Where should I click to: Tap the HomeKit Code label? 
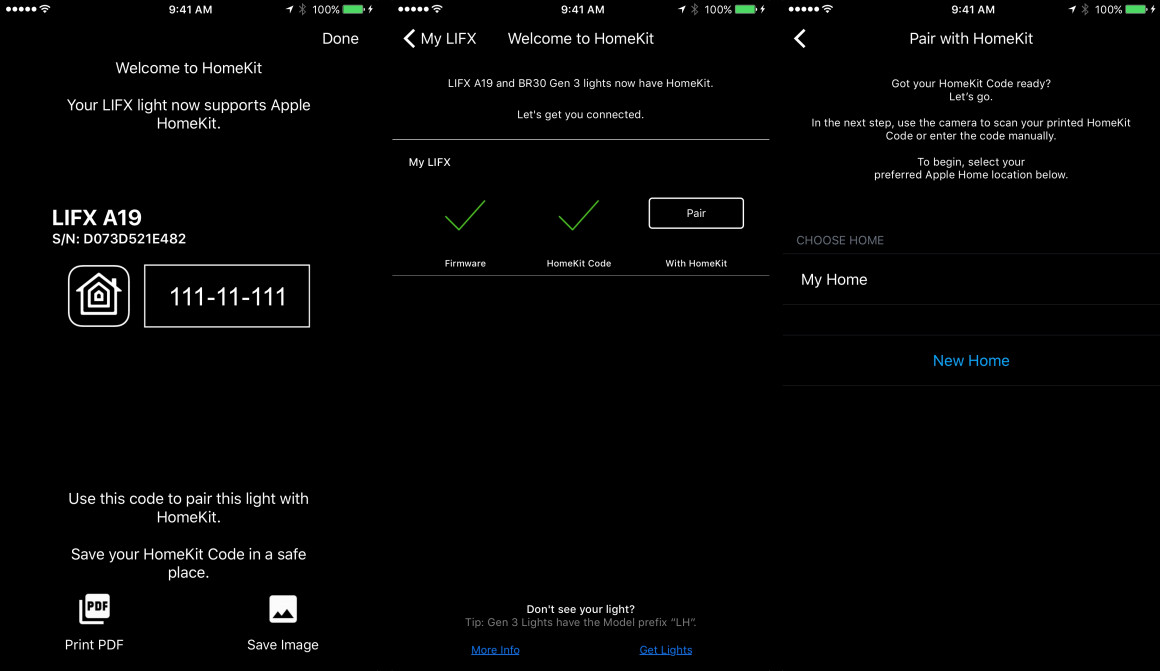pyautogui.click(x=579, y=263)
